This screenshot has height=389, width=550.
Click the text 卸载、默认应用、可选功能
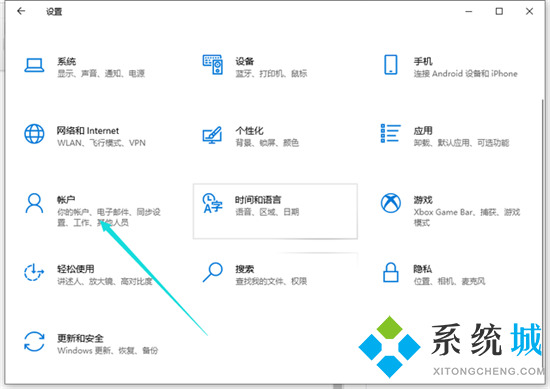[x=461, y=143]
